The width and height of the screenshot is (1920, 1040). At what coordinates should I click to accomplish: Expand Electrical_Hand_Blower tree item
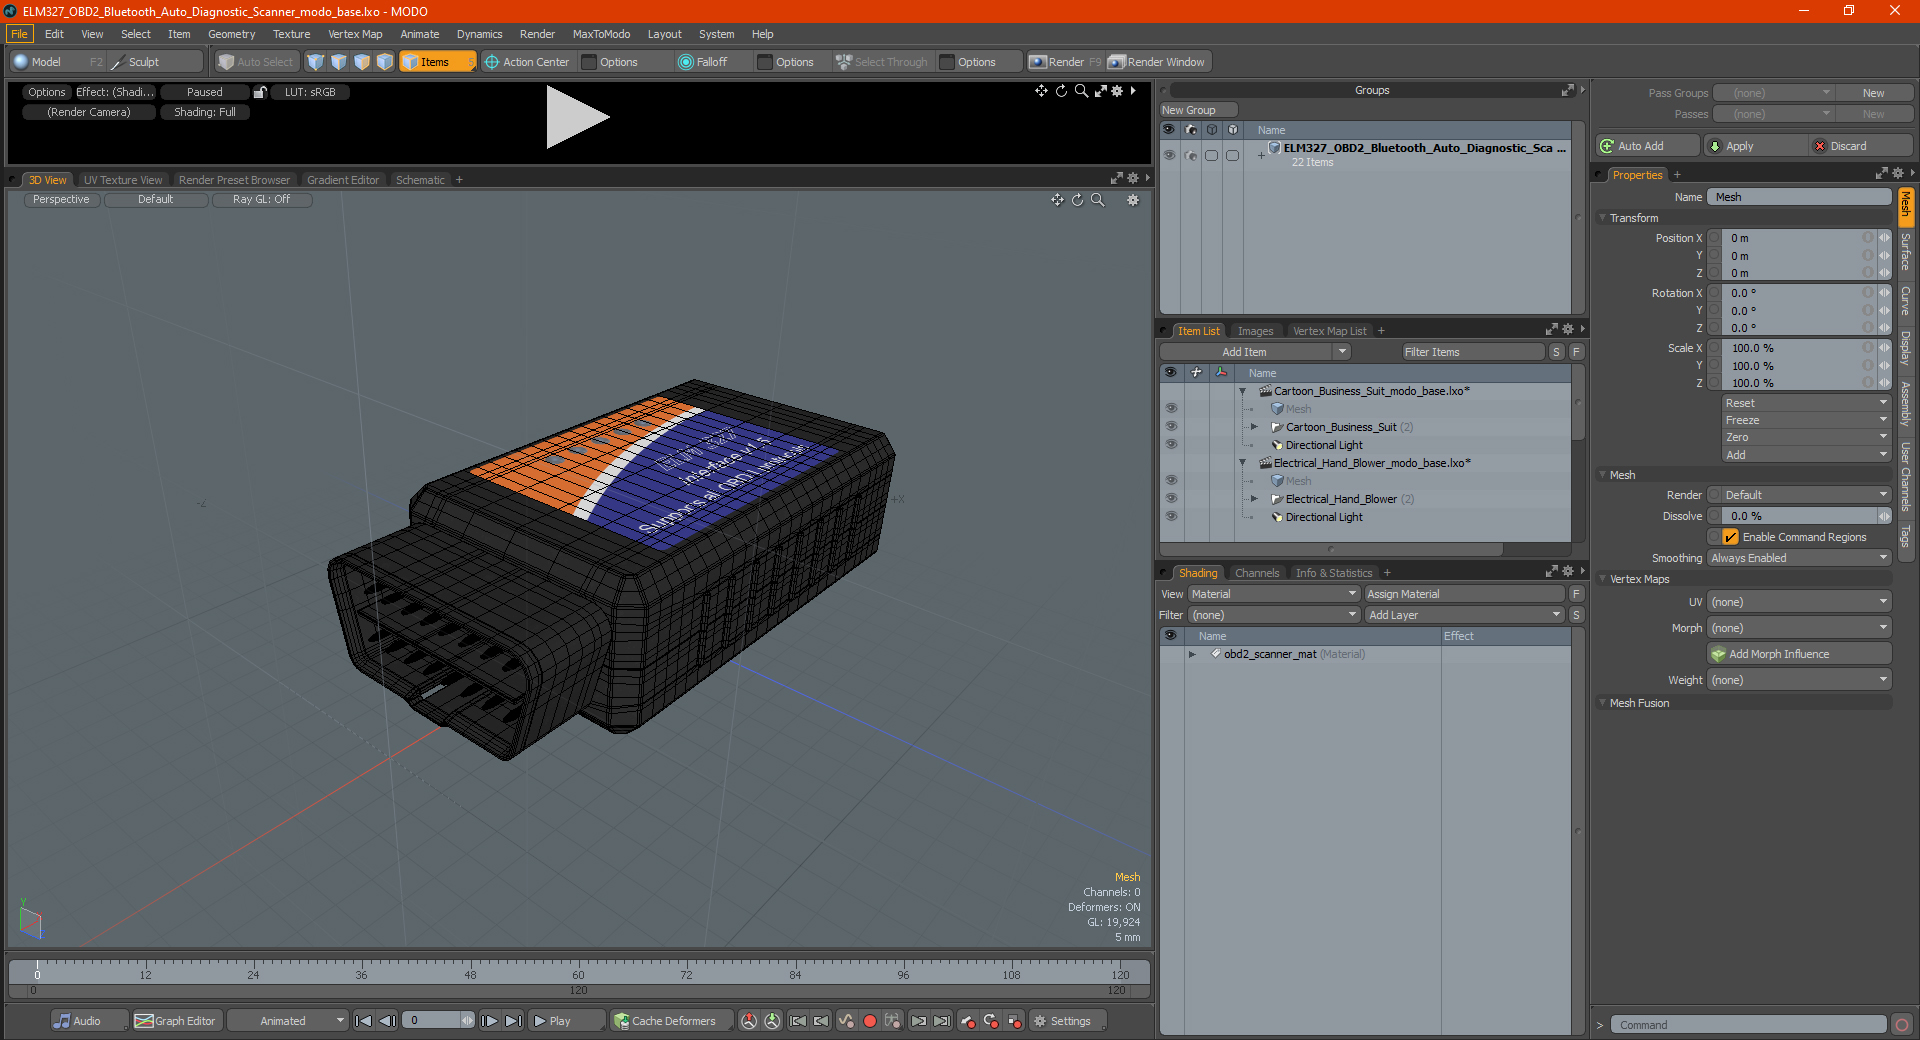pos(1254,499)
